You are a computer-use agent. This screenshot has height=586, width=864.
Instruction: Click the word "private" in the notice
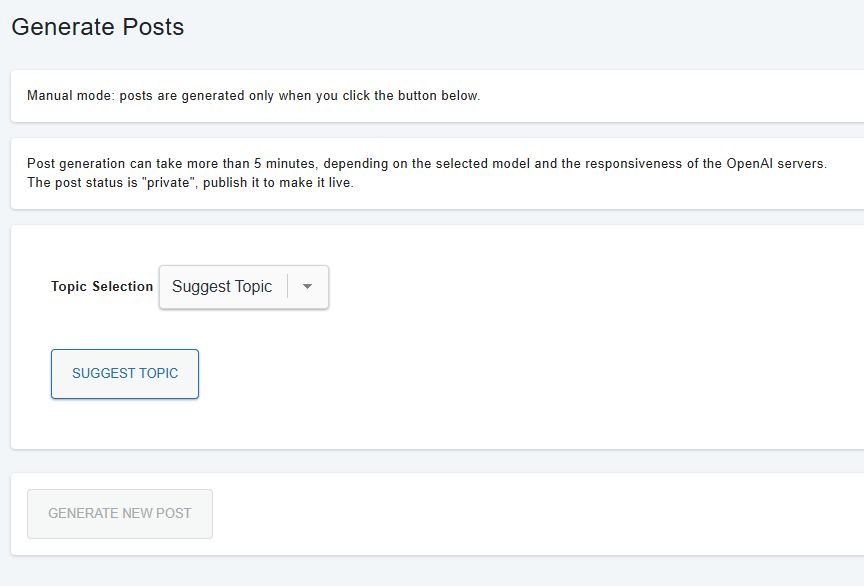click(x=169, y=183)
